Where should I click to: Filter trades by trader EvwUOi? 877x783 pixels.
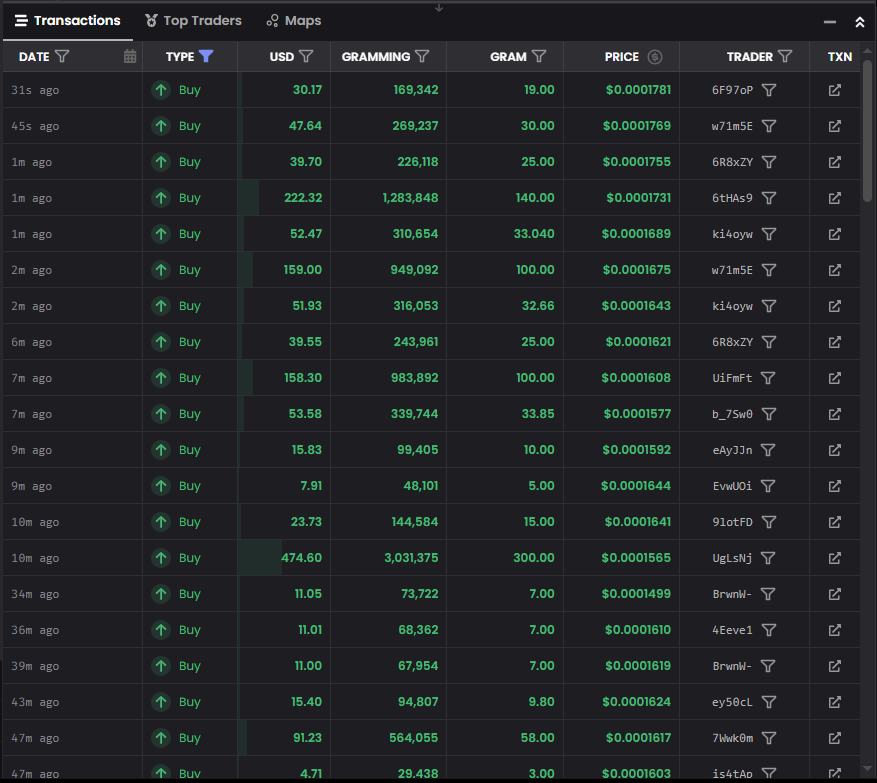pos(768,486)
